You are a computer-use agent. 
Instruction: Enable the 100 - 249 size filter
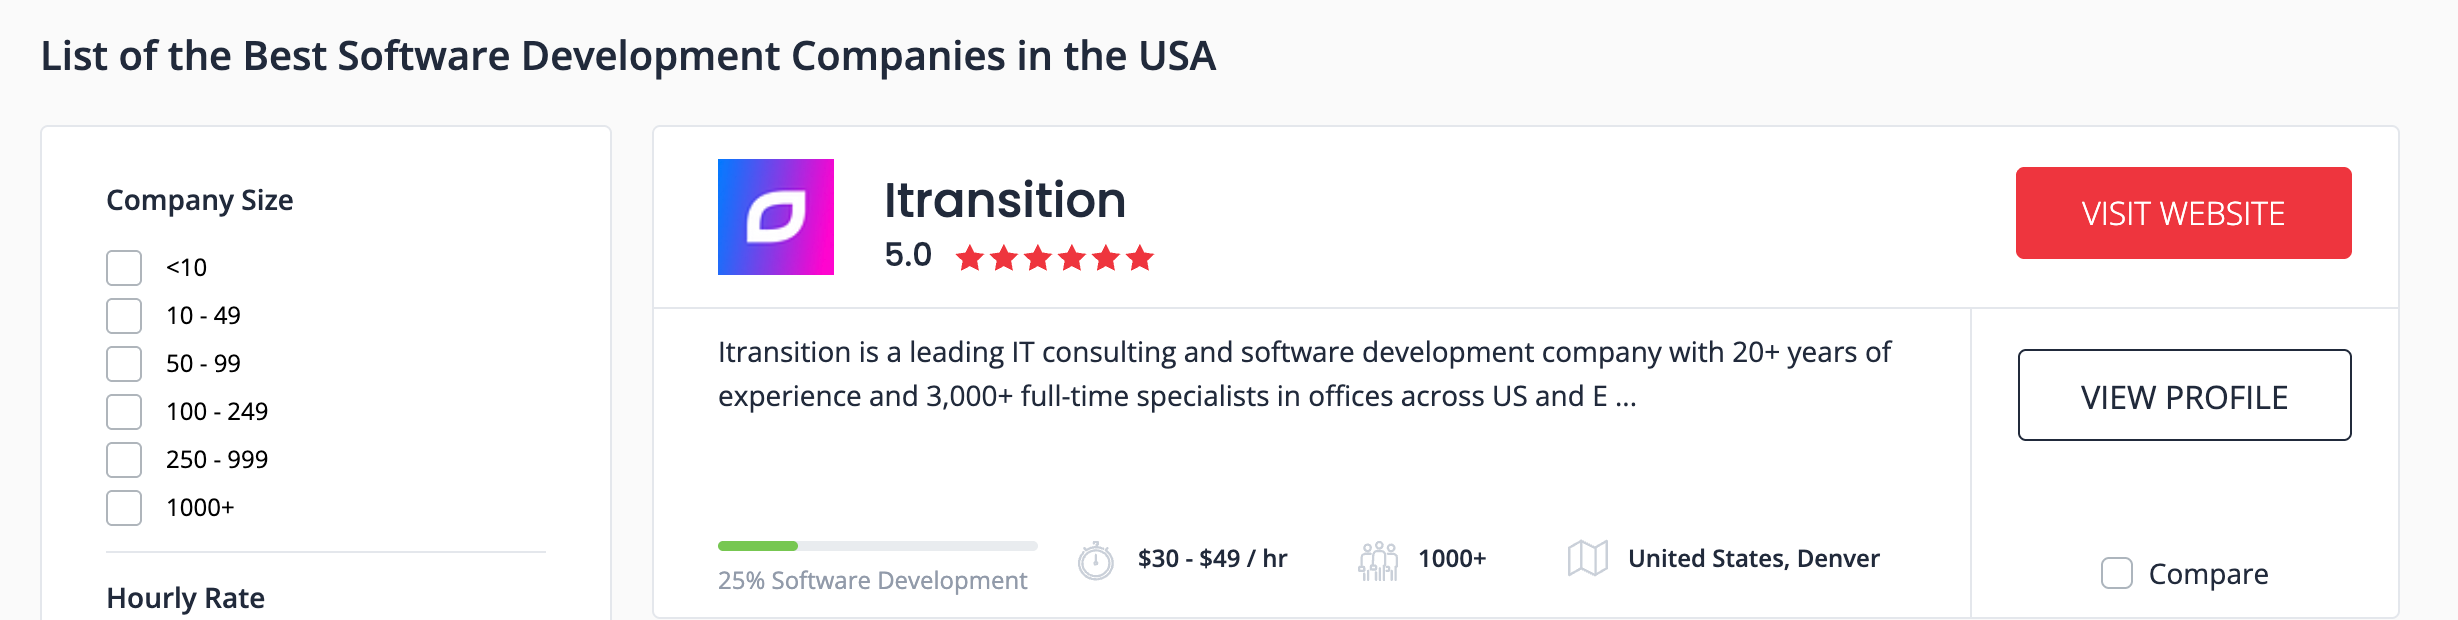(124, 412)
